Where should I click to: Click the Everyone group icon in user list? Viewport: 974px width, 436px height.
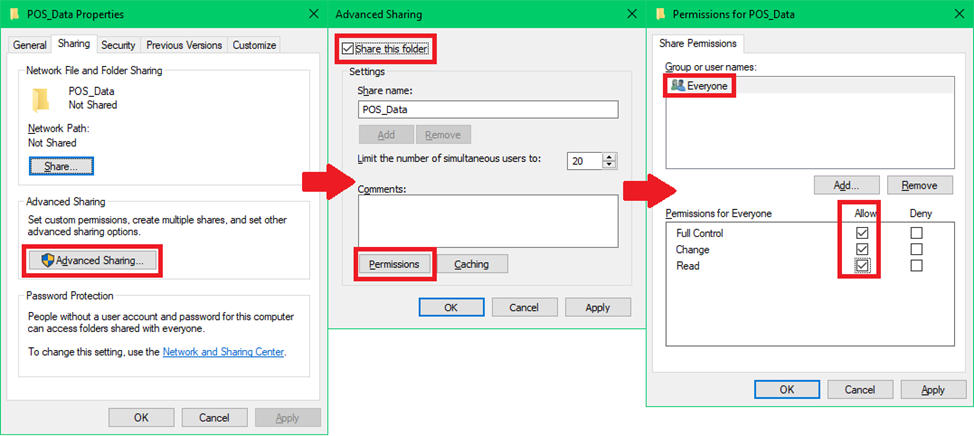click(x=678, y=86)
